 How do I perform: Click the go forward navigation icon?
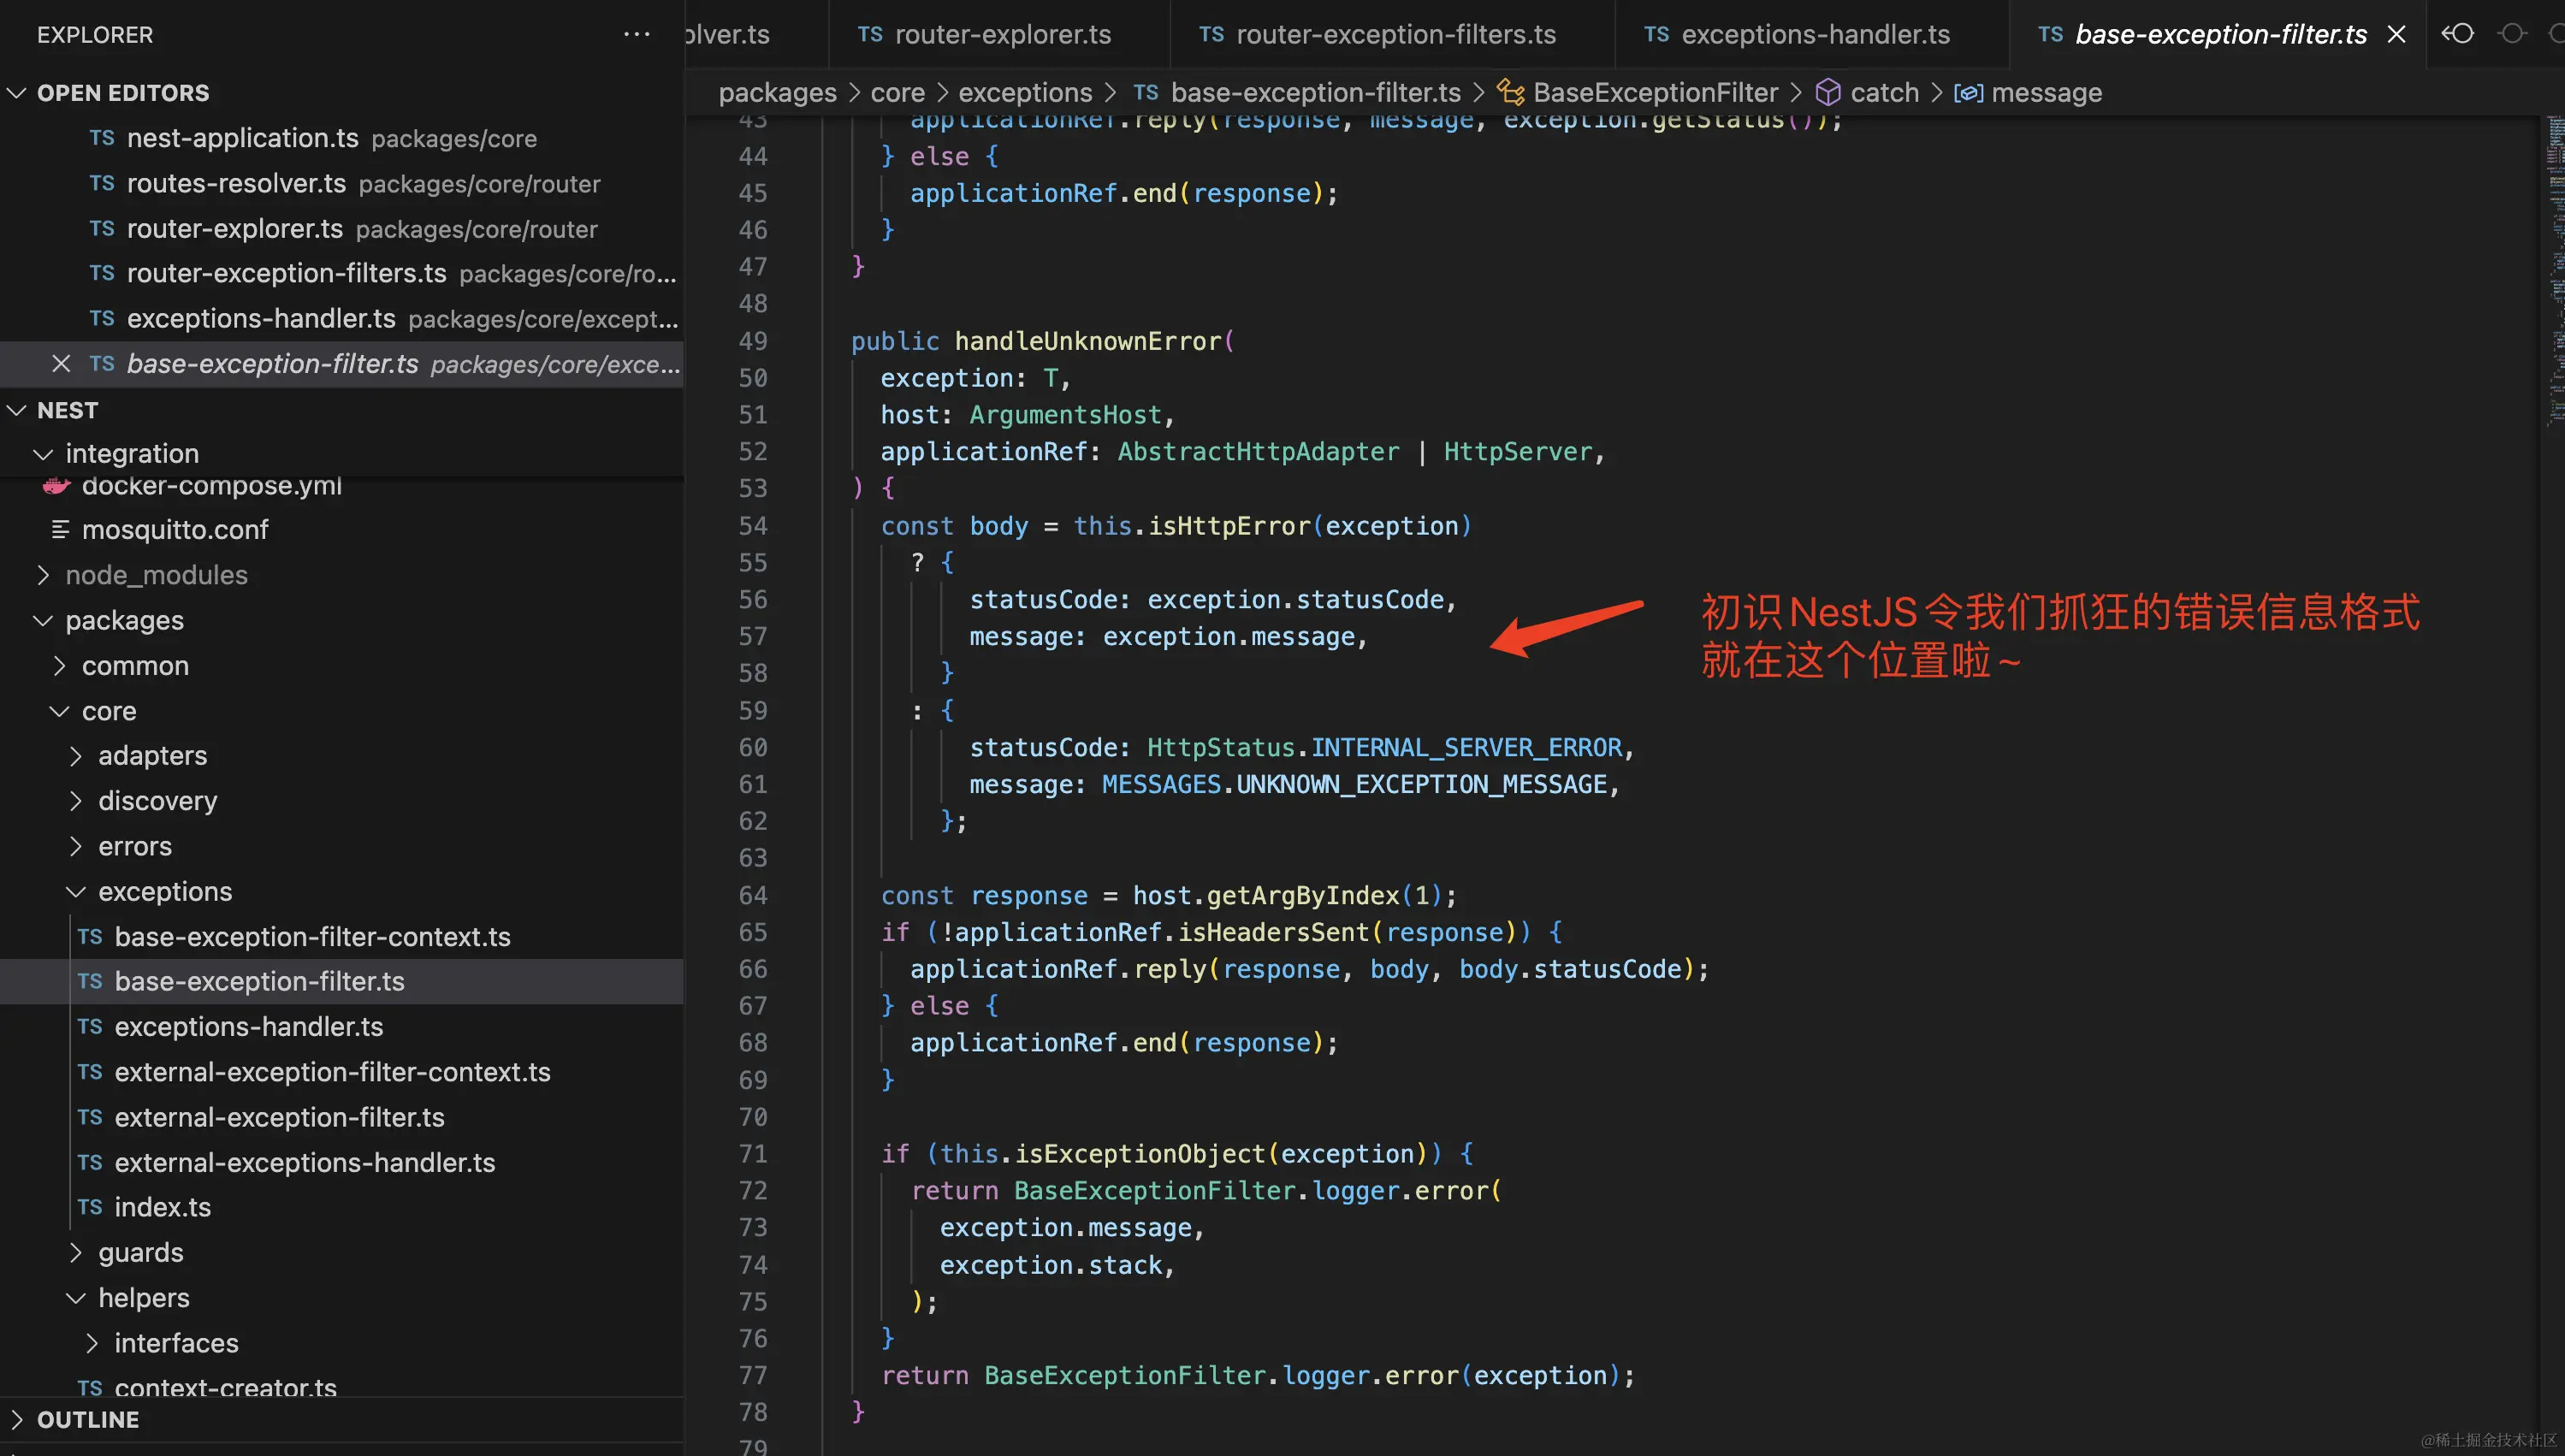coord(2511,34)
